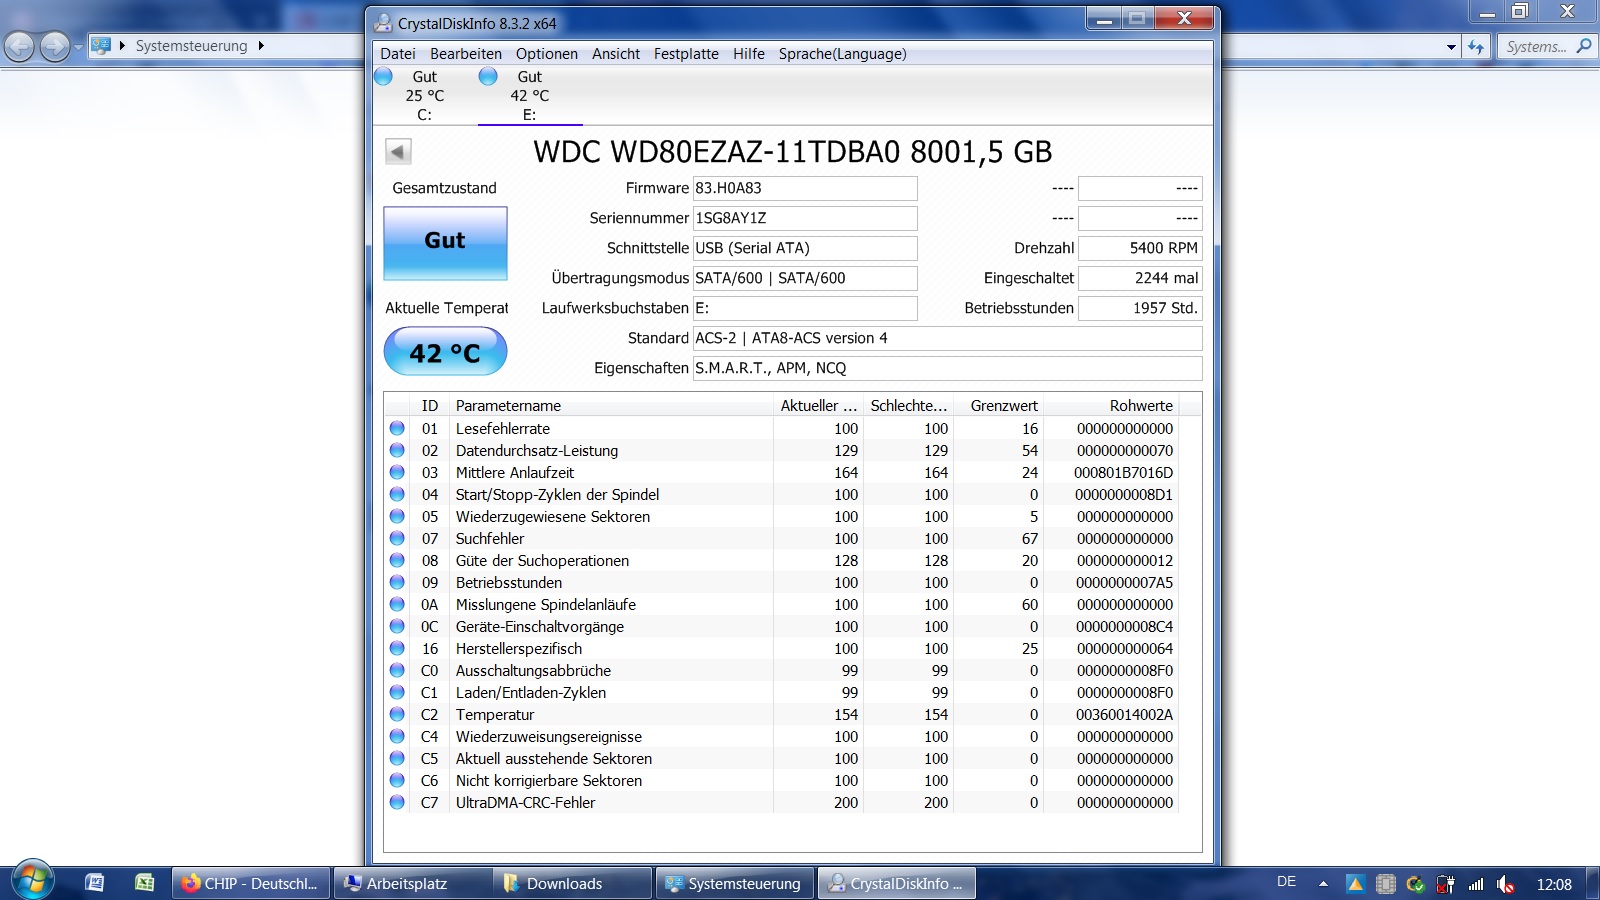Click the Drehzahl field 5400 RPM
Screen dimensions: 1600x900
point(1140,248)
